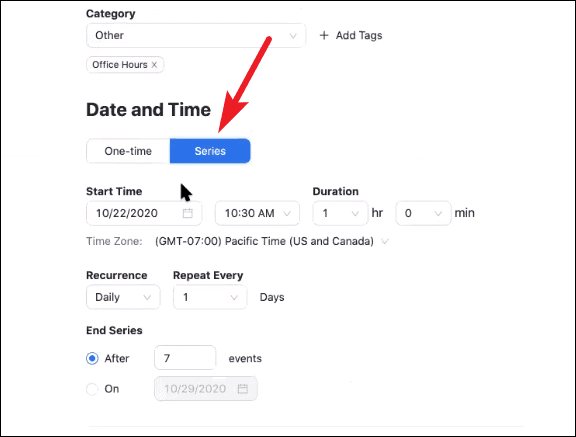
Task: Click chevron arrow in Category dropdown
Action: tap(293, 36)
